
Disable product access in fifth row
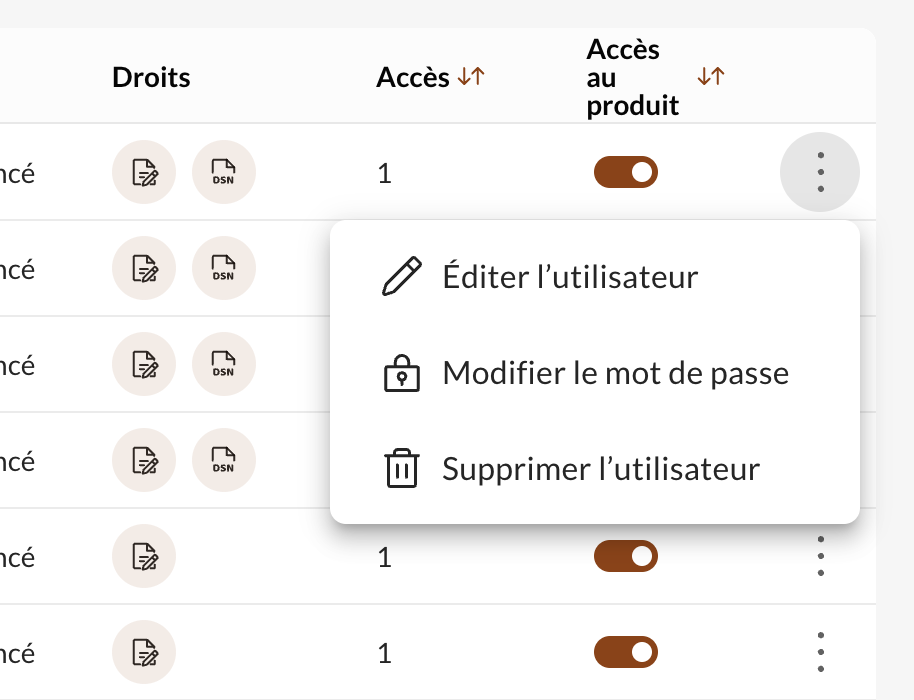[x=626, y=556]
